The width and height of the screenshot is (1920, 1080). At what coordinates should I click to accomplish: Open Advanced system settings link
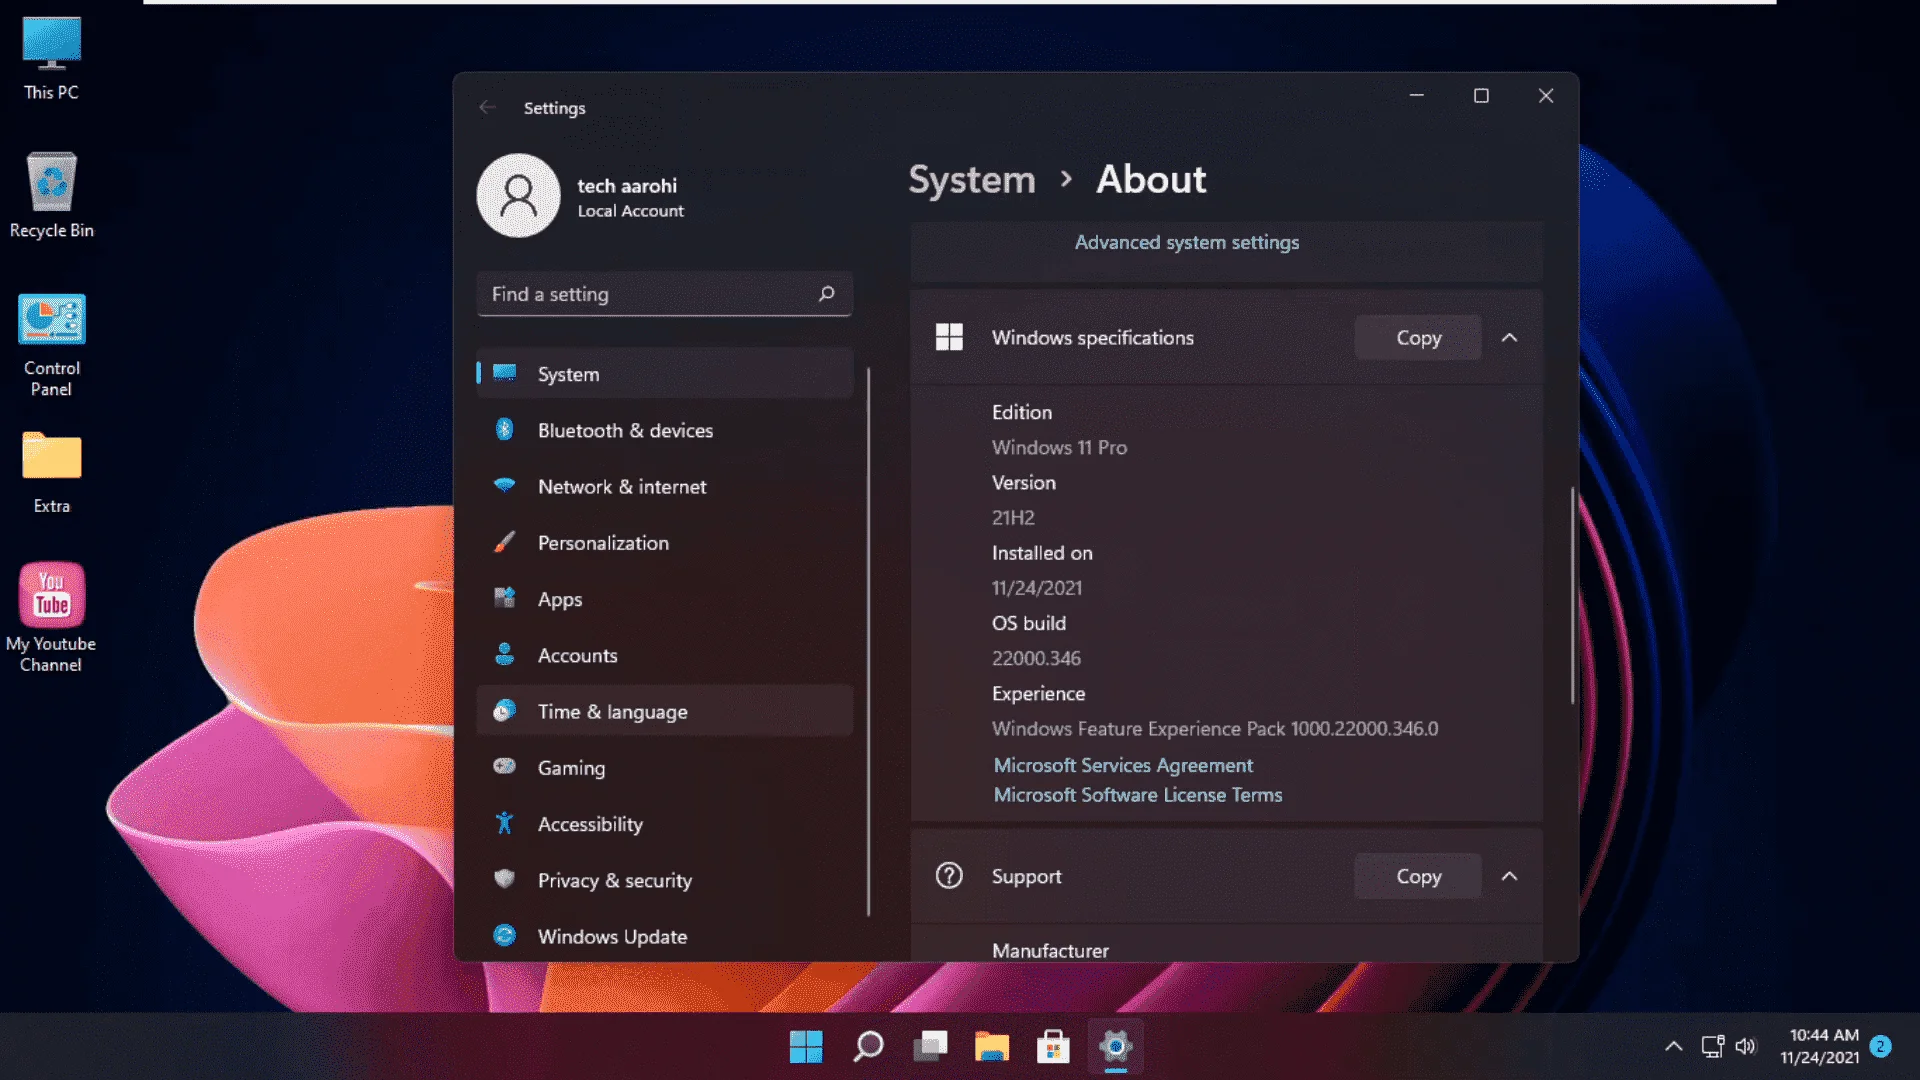pyautogui.click(x=1187, y=242)
